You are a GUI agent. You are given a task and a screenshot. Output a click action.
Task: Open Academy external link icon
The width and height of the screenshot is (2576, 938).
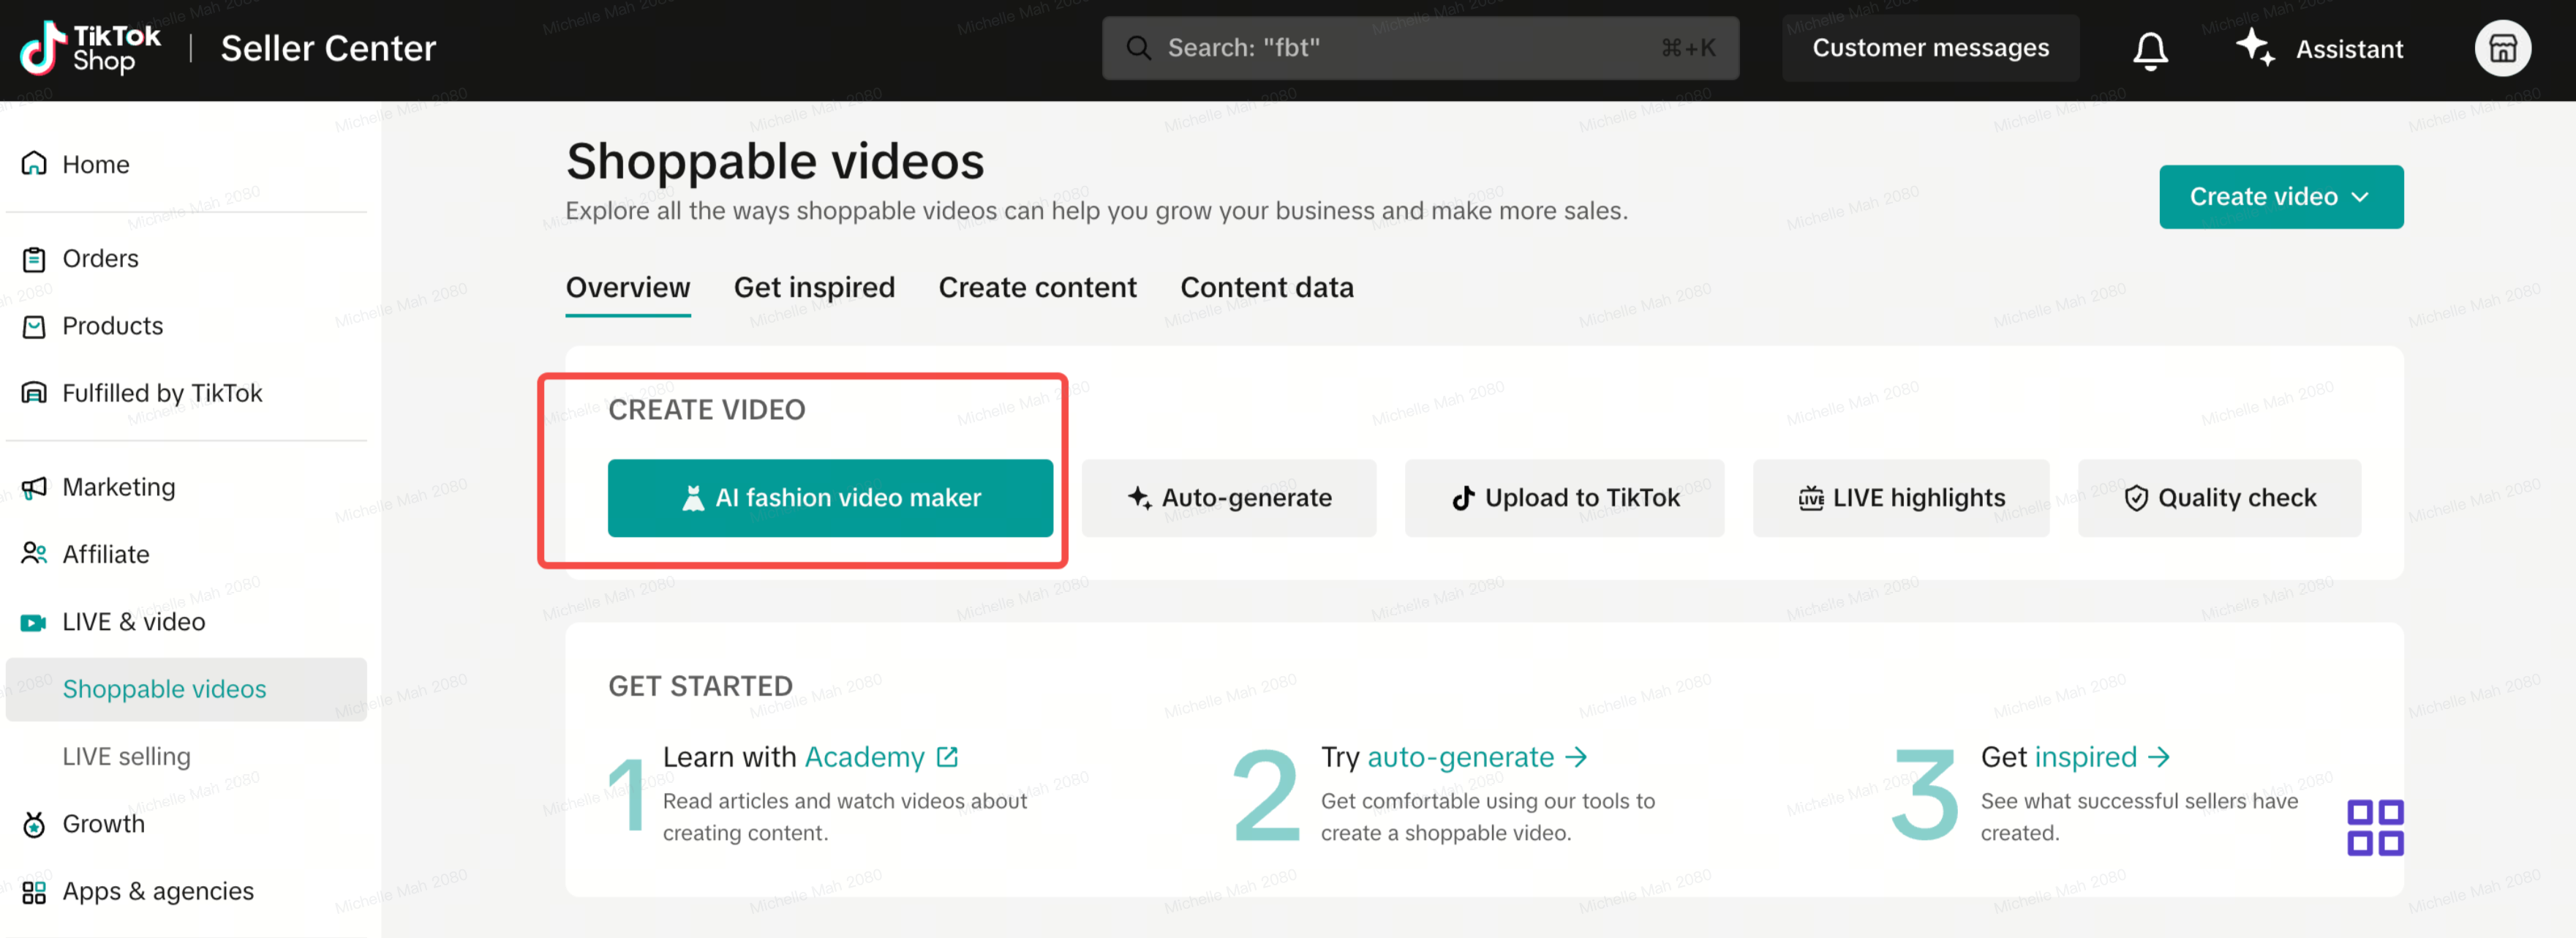[947, 757]
